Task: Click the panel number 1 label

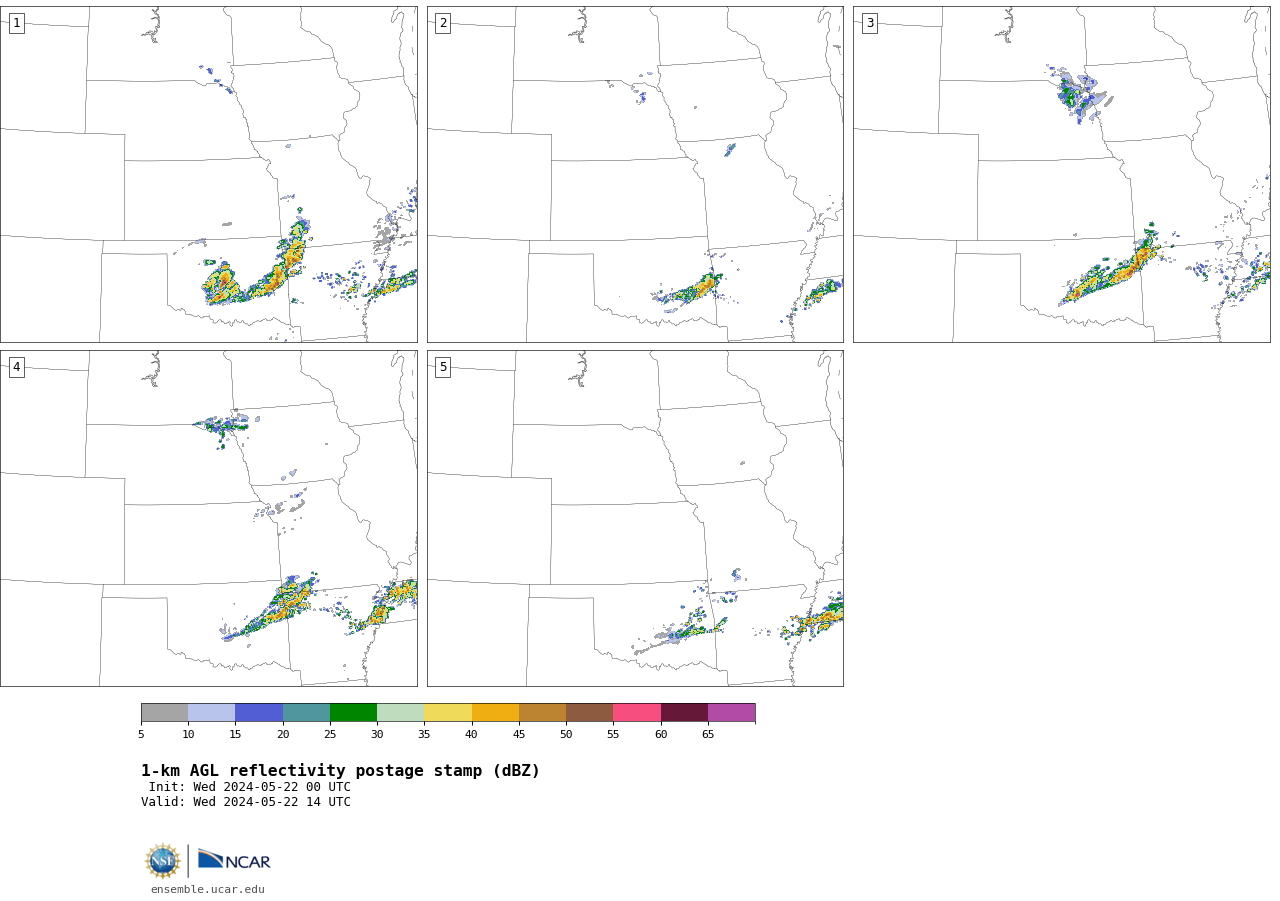Action: click(x=16, y=23)
